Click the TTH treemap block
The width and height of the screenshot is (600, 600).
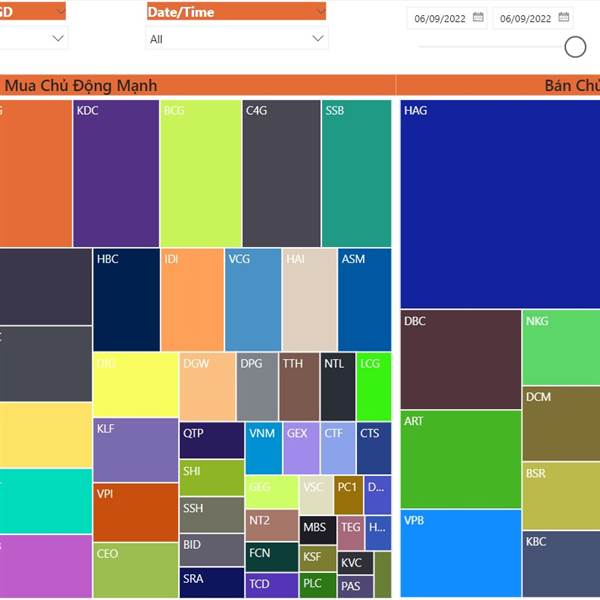[x=299, y=386]
